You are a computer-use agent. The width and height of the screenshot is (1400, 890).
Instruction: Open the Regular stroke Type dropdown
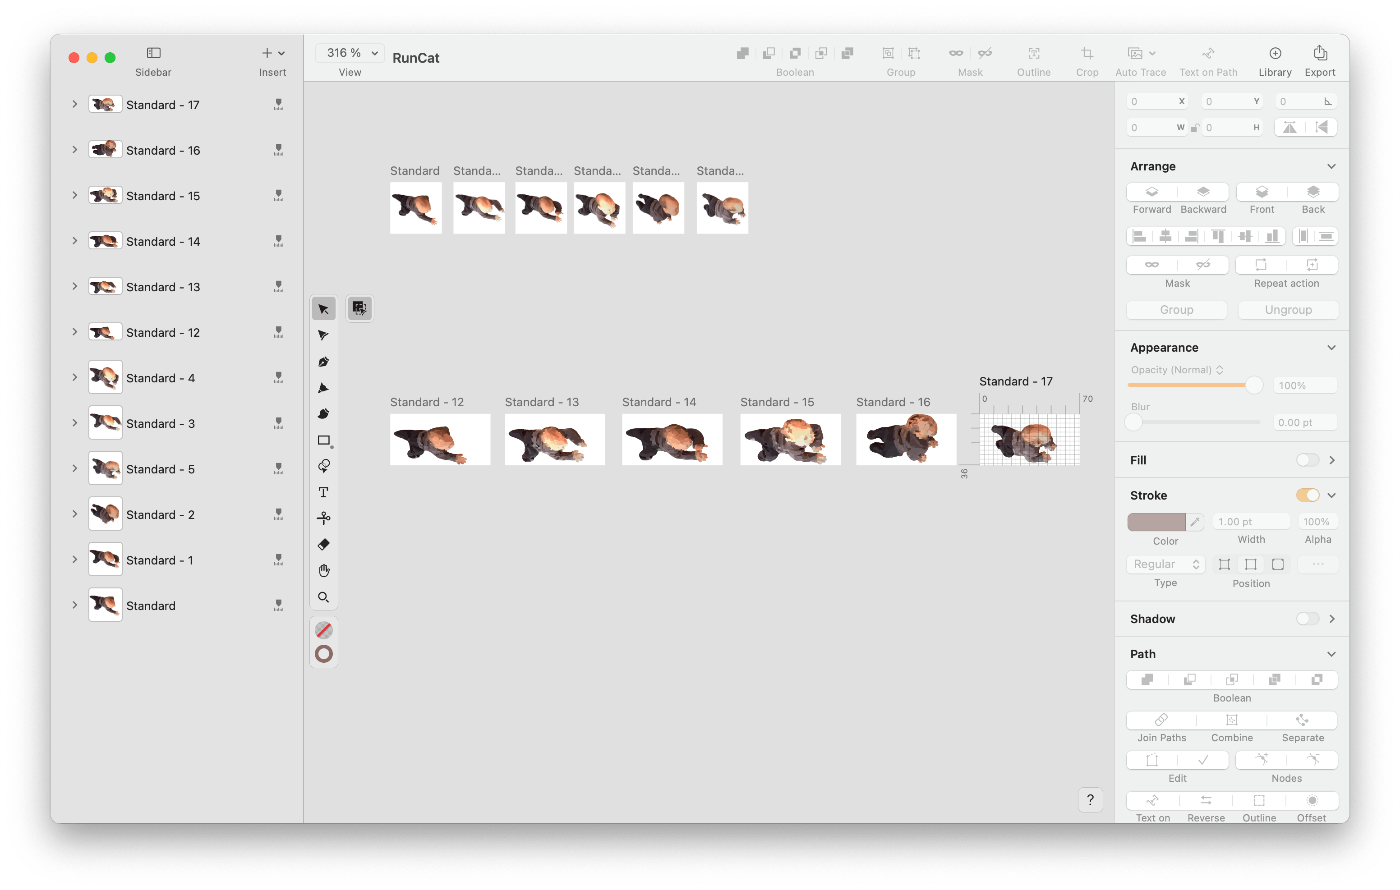coord(1166,565)
